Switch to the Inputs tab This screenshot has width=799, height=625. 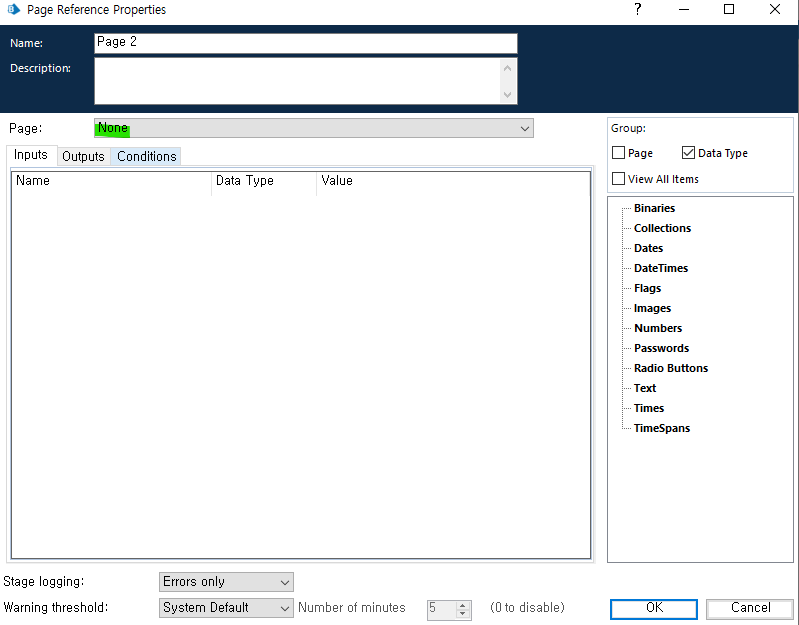pos(31,155)
